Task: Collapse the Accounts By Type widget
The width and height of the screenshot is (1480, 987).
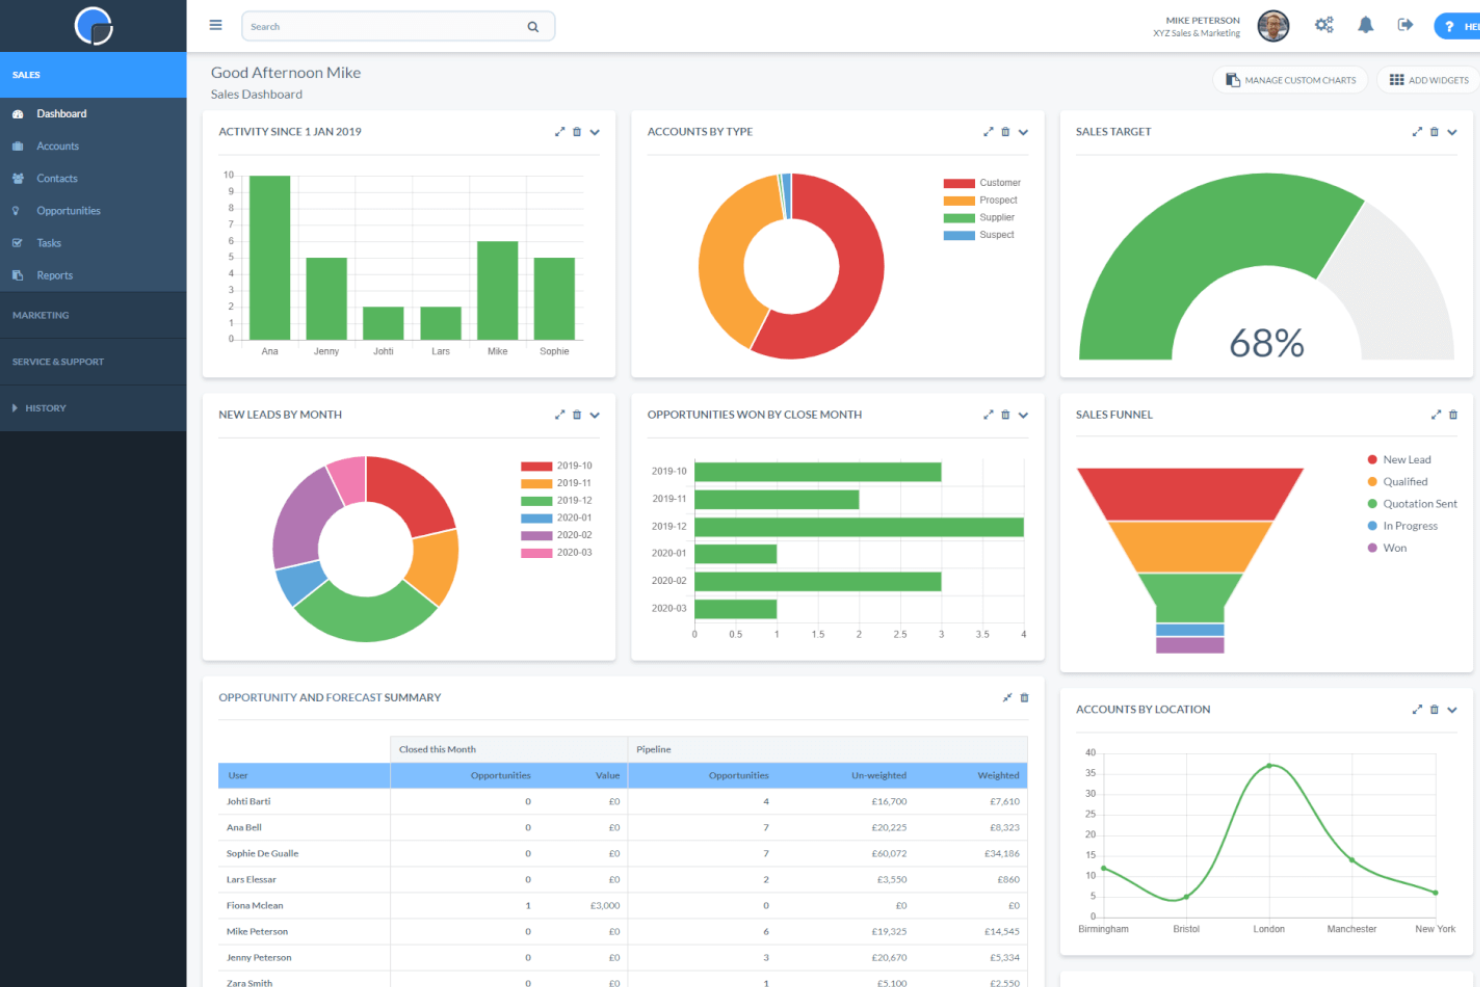Action: pos(1023,131)
